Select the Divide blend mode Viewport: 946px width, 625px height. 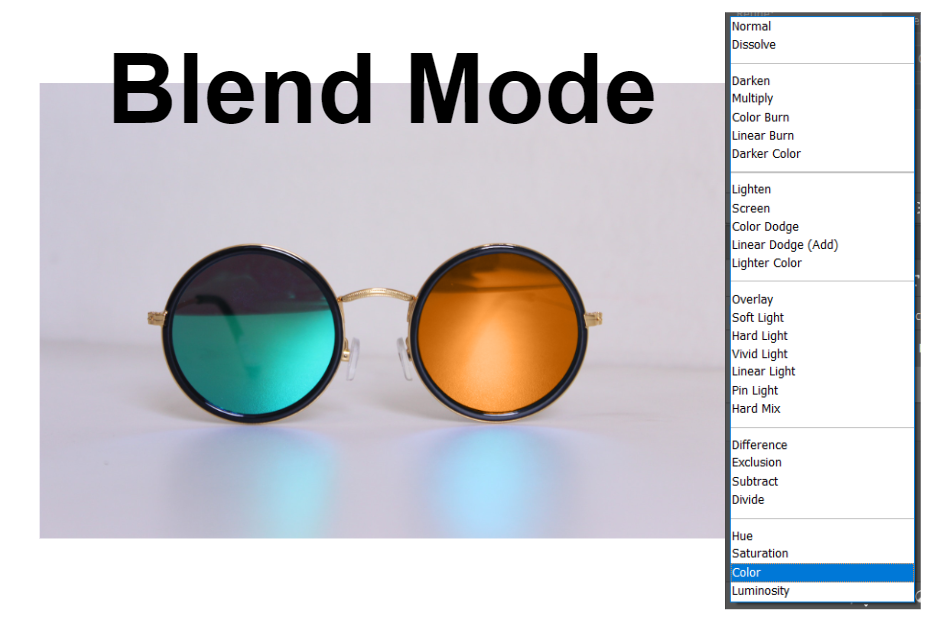[822, 500]
